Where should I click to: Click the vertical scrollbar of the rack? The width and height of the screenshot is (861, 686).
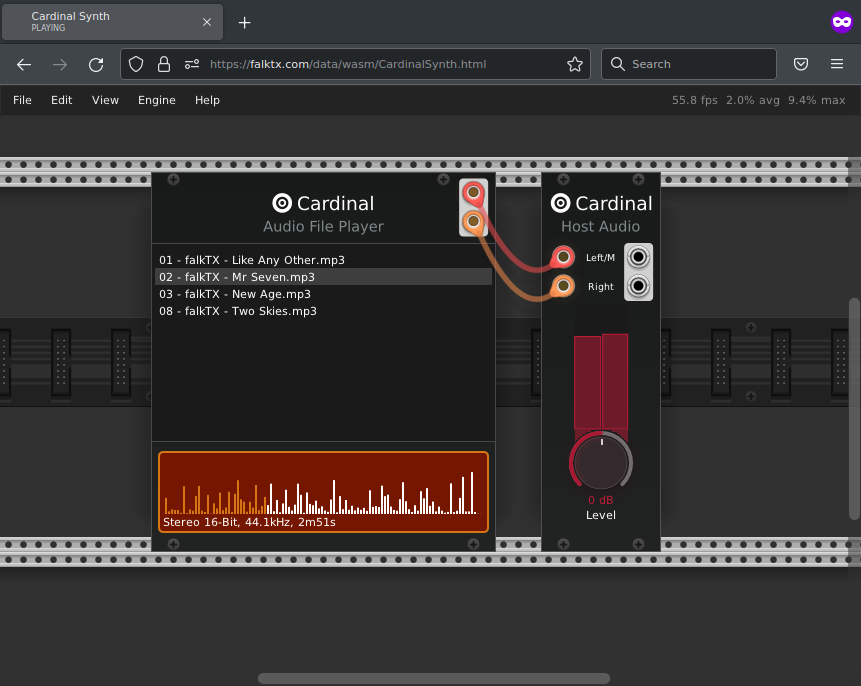tap(854, 409)
